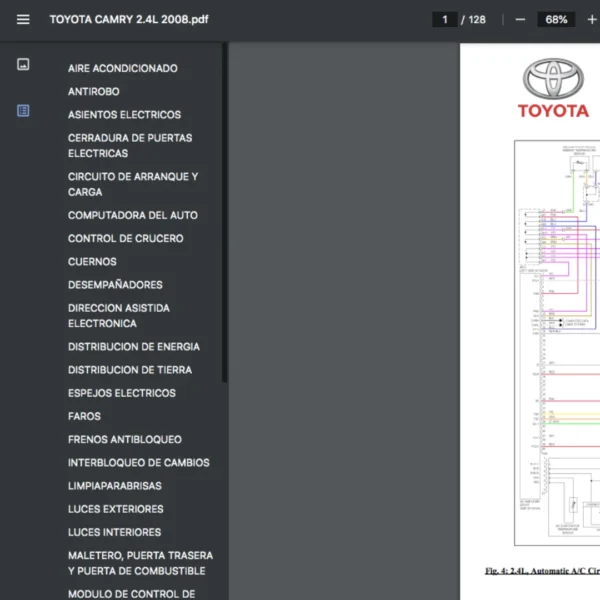Image resolution: width=600 pixels, height=600 pixels.
Task: Open AIRE ACONDICIONADO outline entry
Action: [x=122, y=68]
